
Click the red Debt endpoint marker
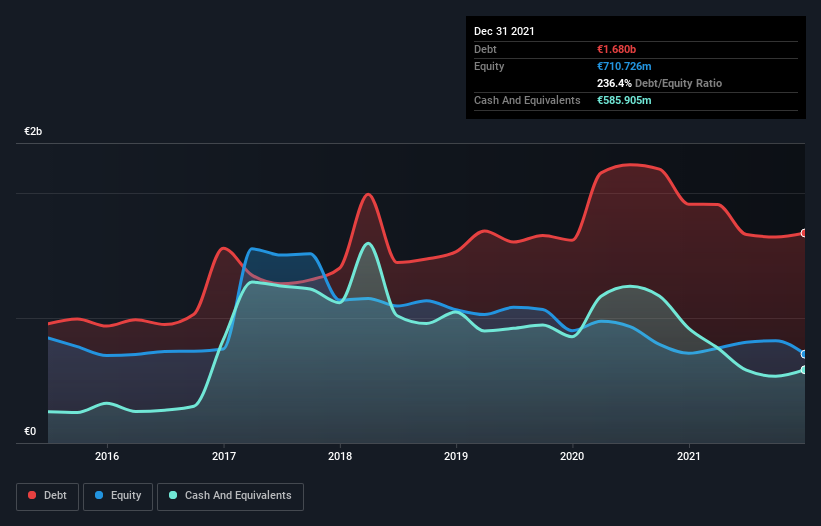click(x=804, y=233)
